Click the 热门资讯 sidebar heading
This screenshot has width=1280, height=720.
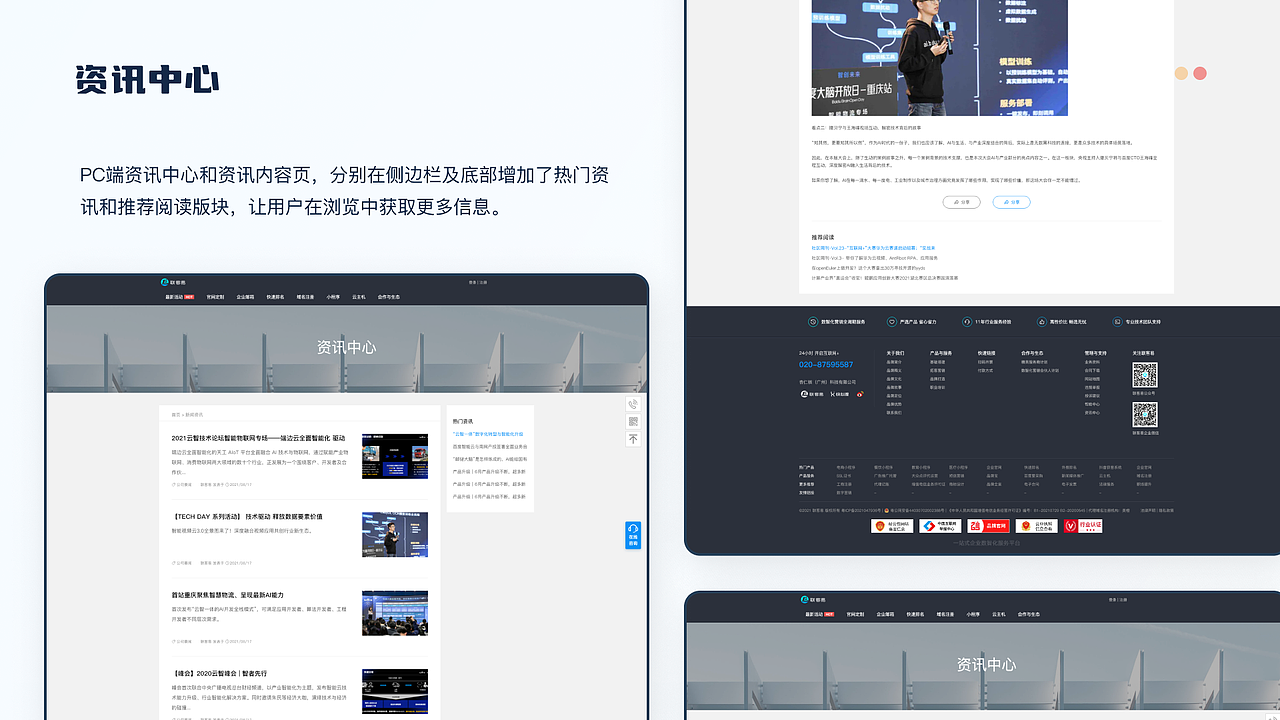[463, 421]
